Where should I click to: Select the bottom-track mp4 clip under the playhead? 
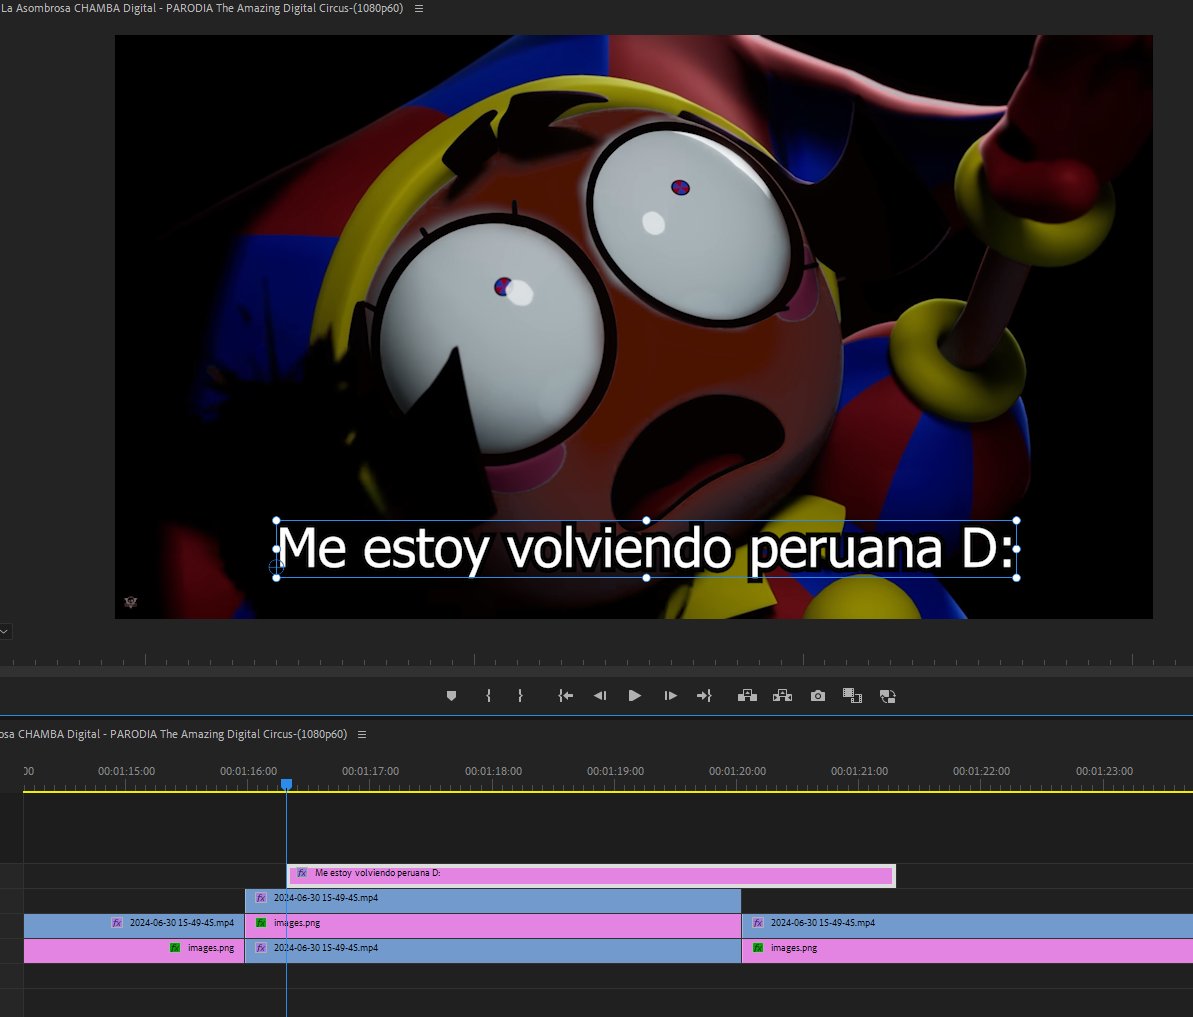(493, 951)
